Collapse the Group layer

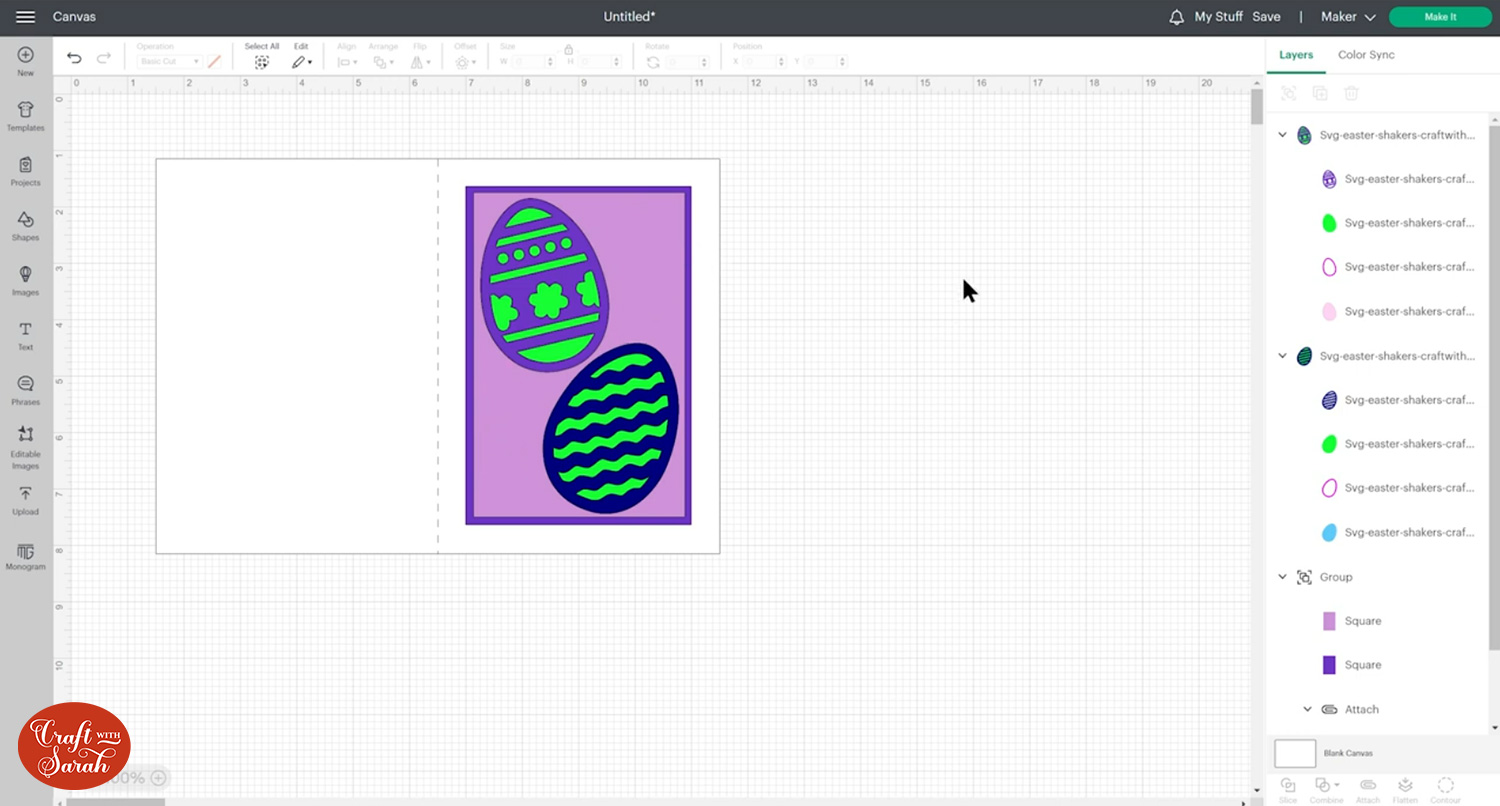(x=1282, y=577)
